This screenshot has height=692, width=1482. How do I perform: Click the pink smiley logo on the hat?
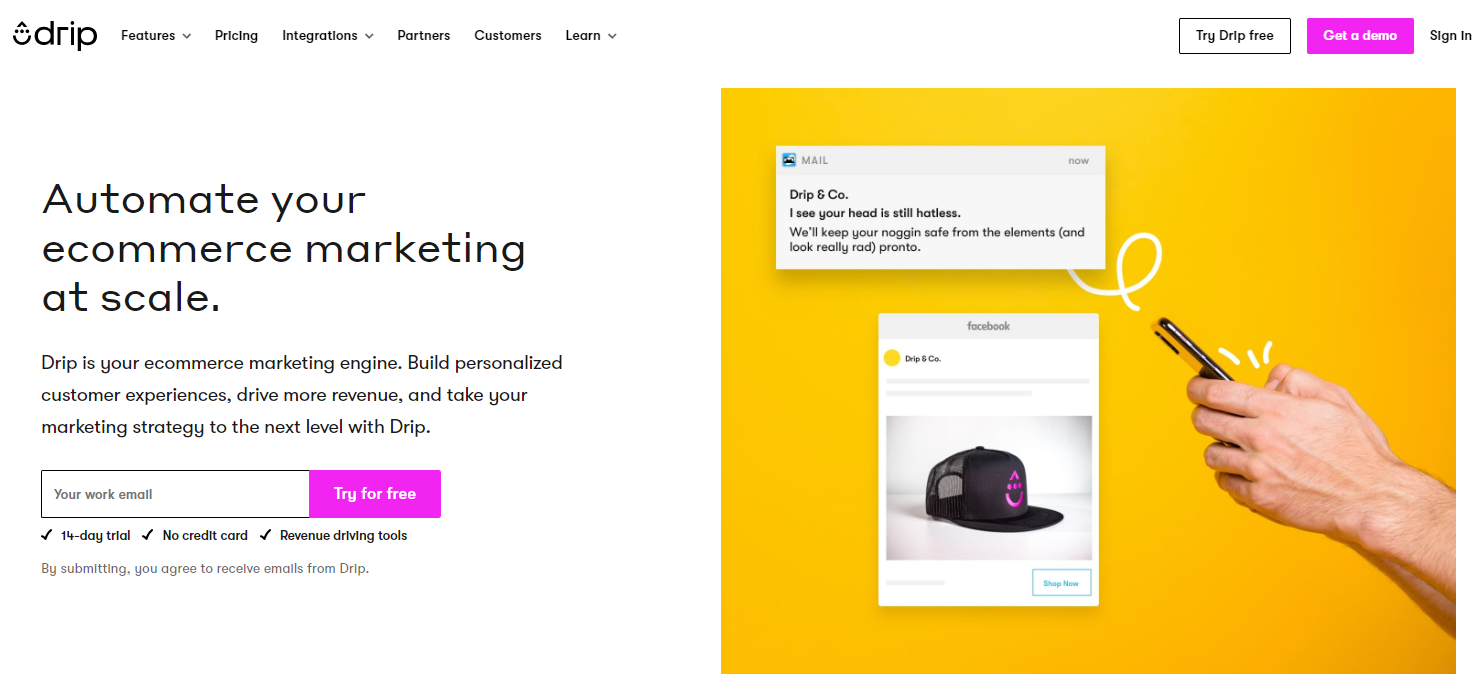point(1015,489)
